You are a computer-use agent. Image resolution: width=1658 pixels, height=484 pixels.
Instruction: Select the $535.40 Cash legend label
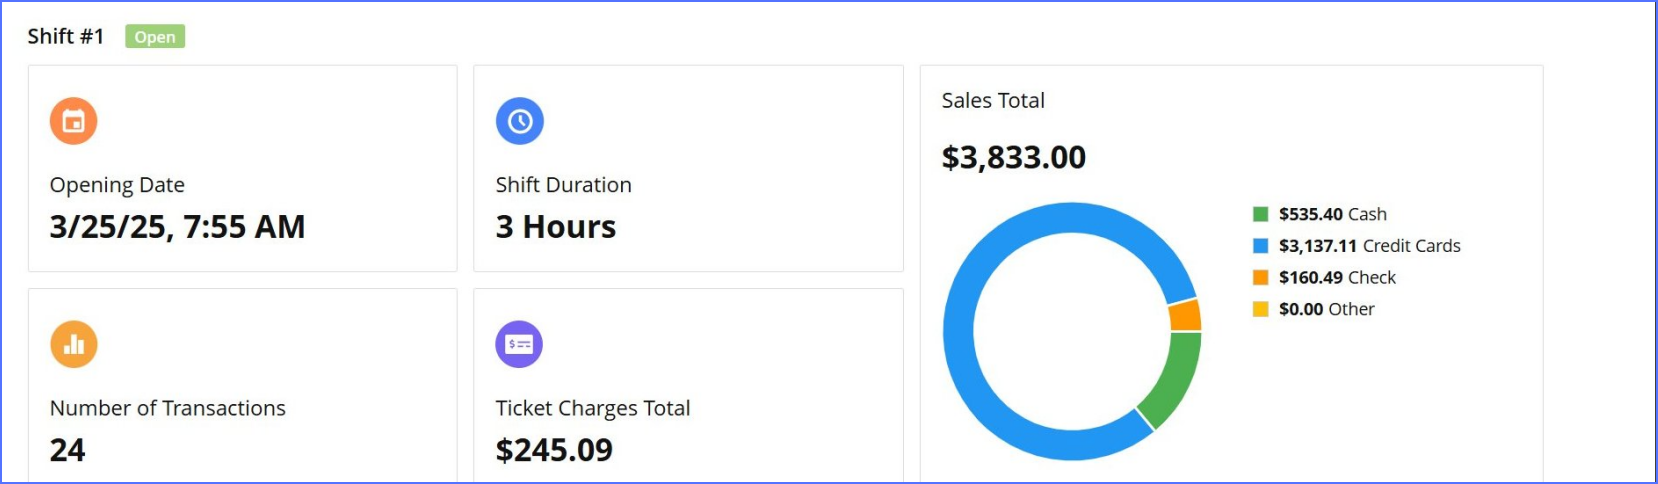tap(1332, 214)
